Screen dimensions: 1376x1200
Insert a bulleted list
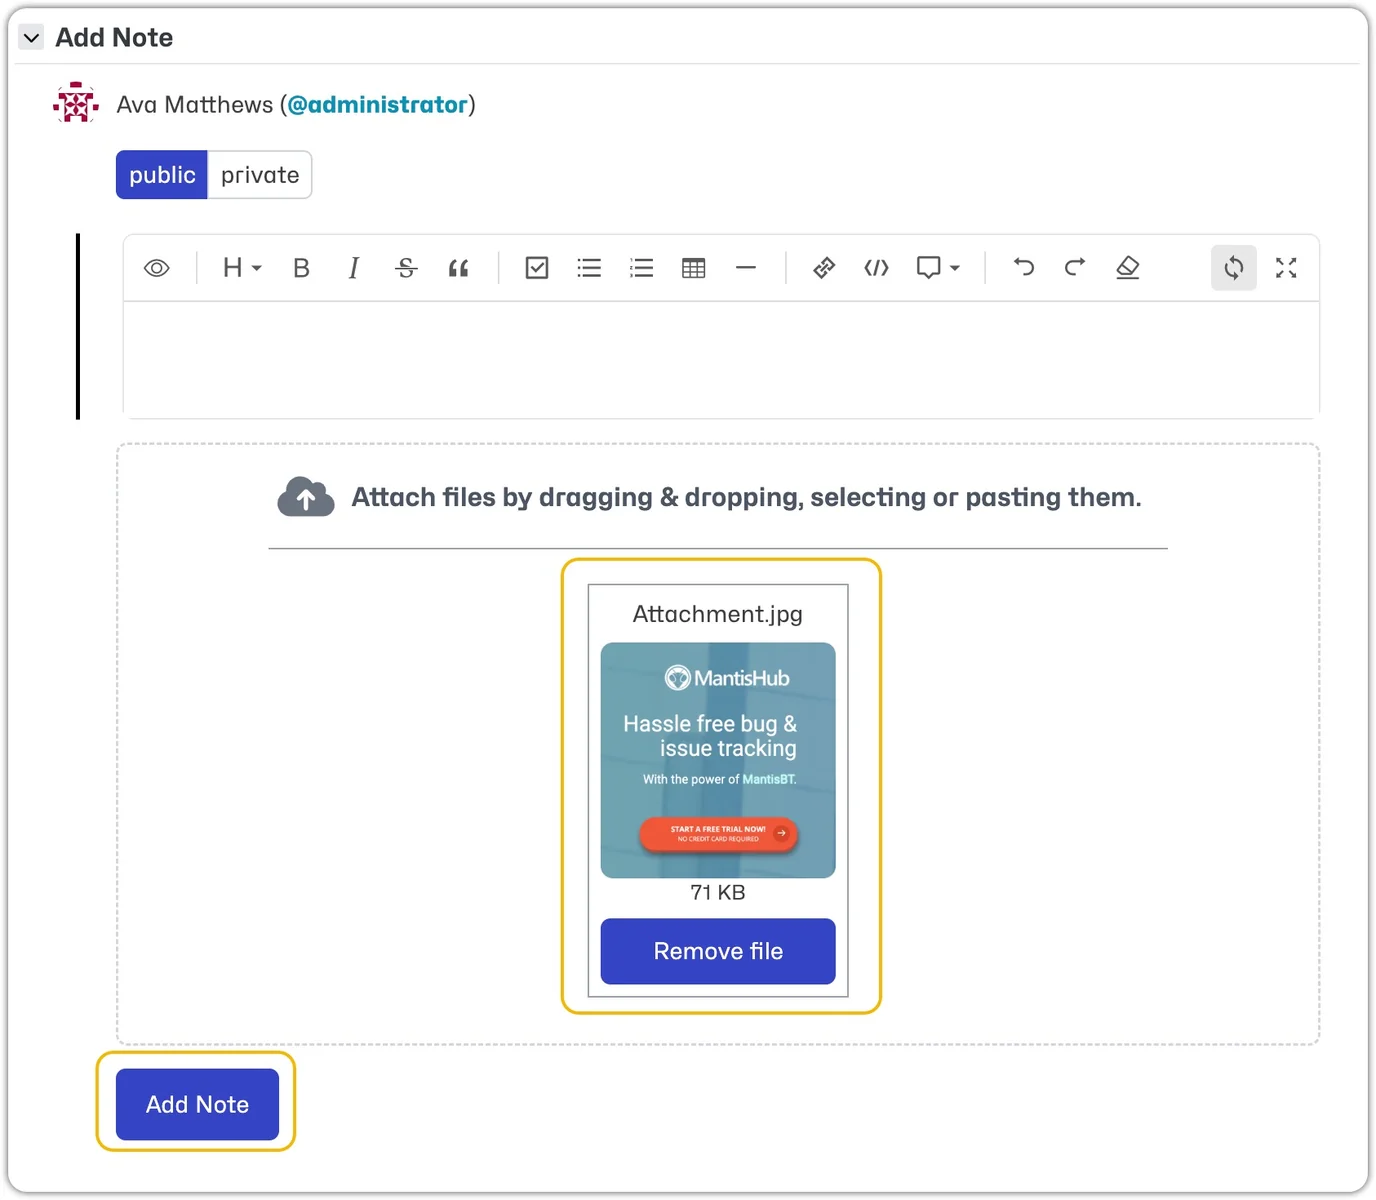click(589, 268)
